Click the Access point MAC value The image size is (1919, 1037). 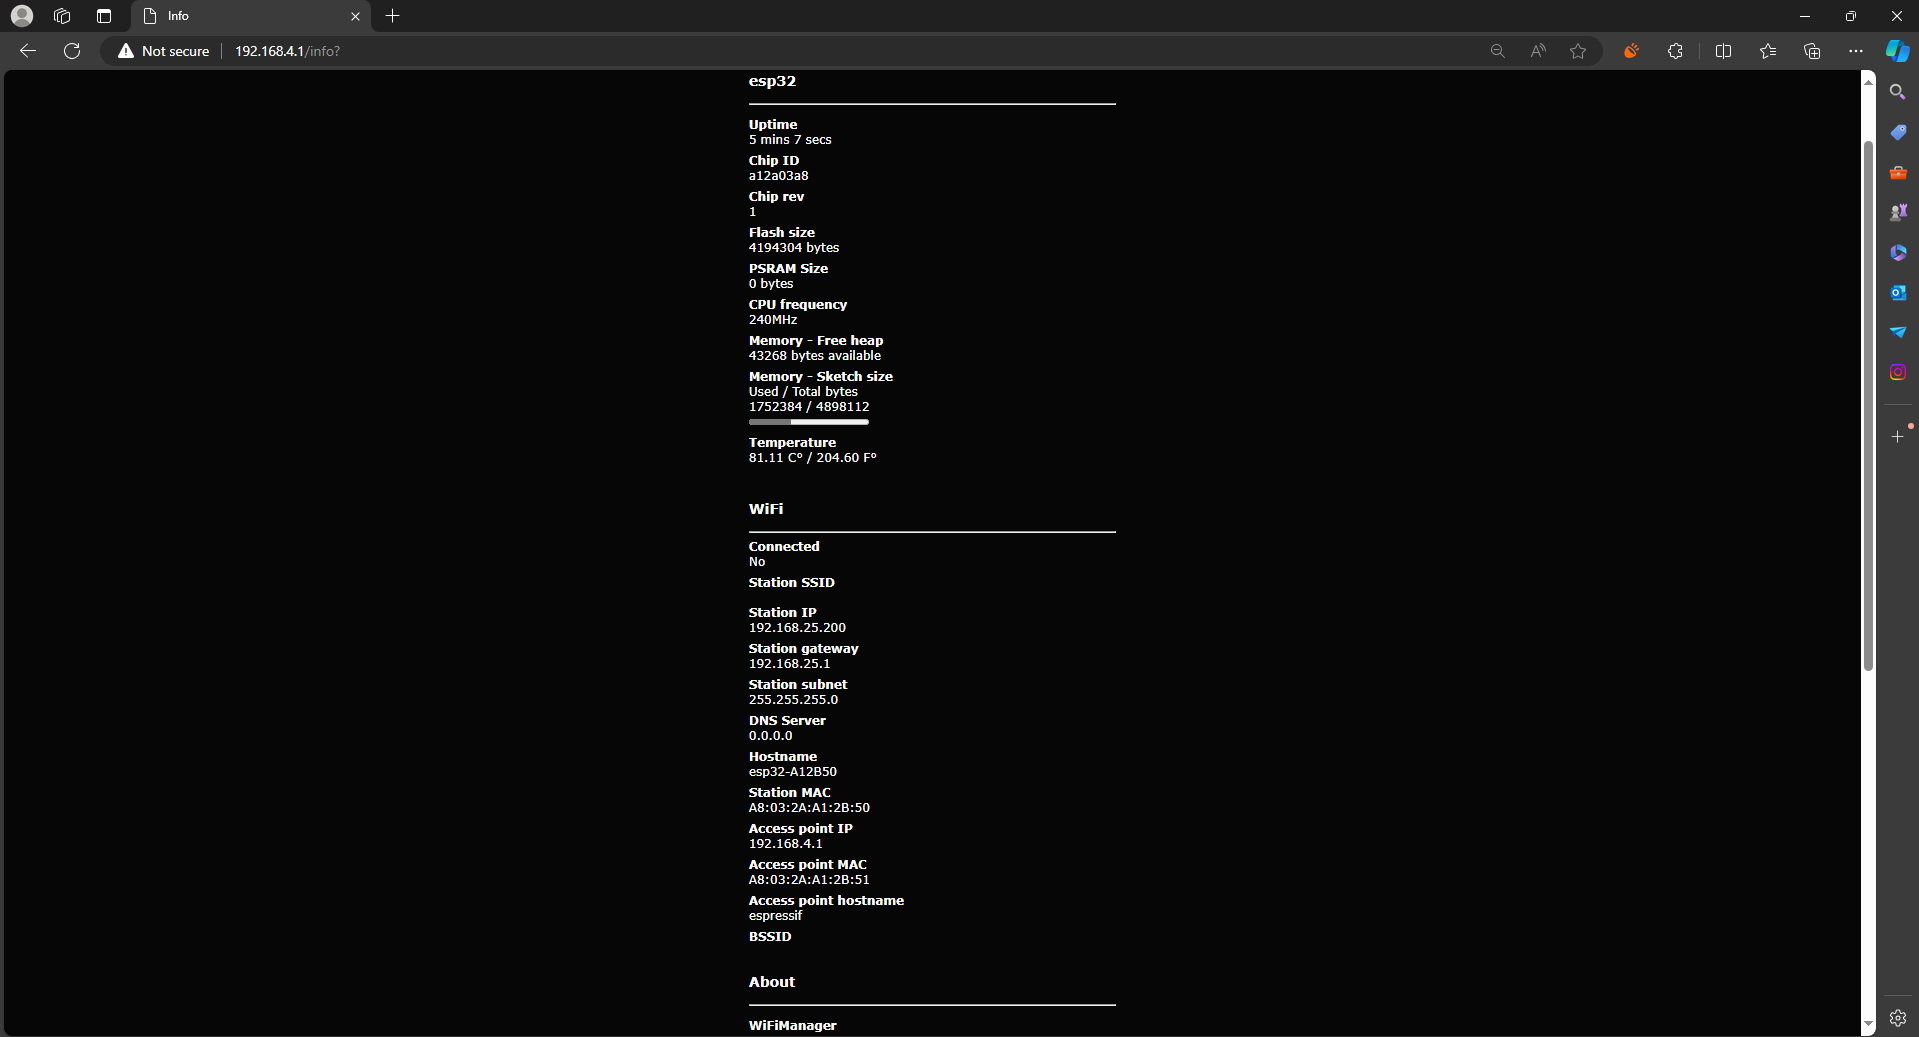point(809,880)
